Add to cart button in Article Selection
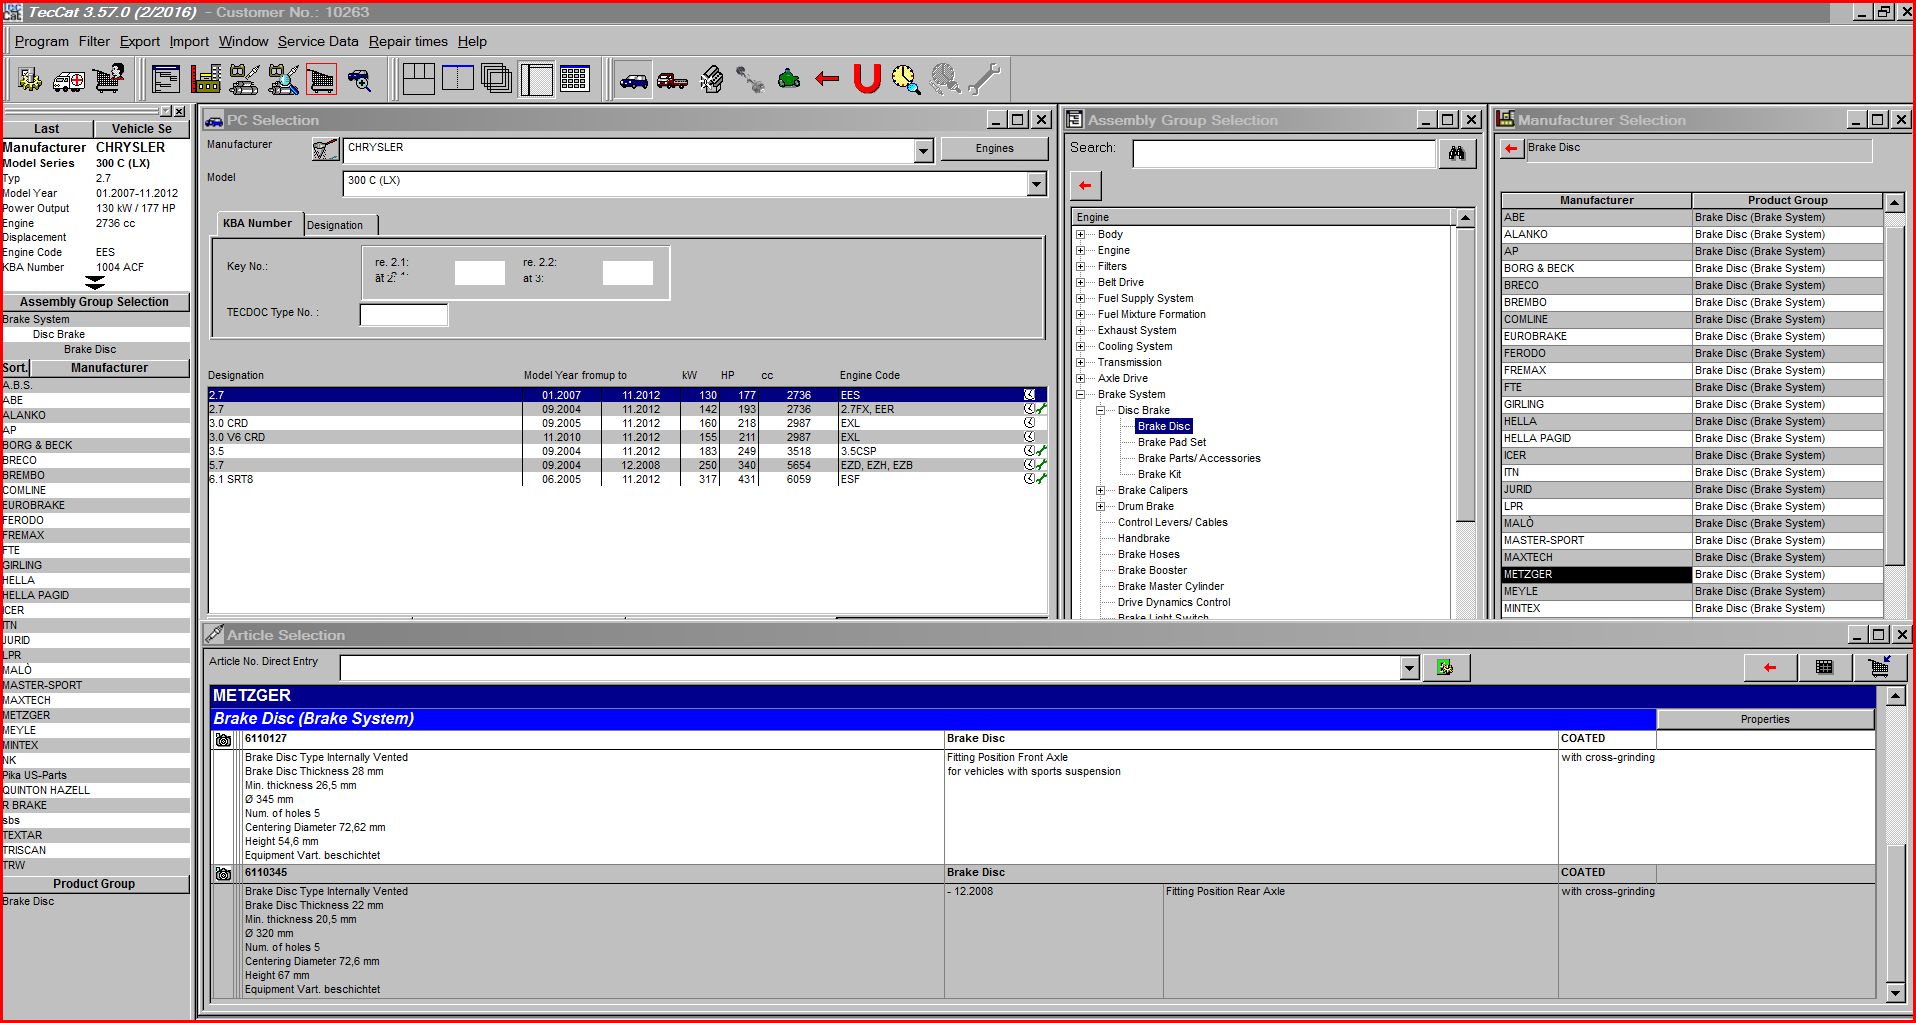Viewport: 1916px width, 1023px height. 1879,667
